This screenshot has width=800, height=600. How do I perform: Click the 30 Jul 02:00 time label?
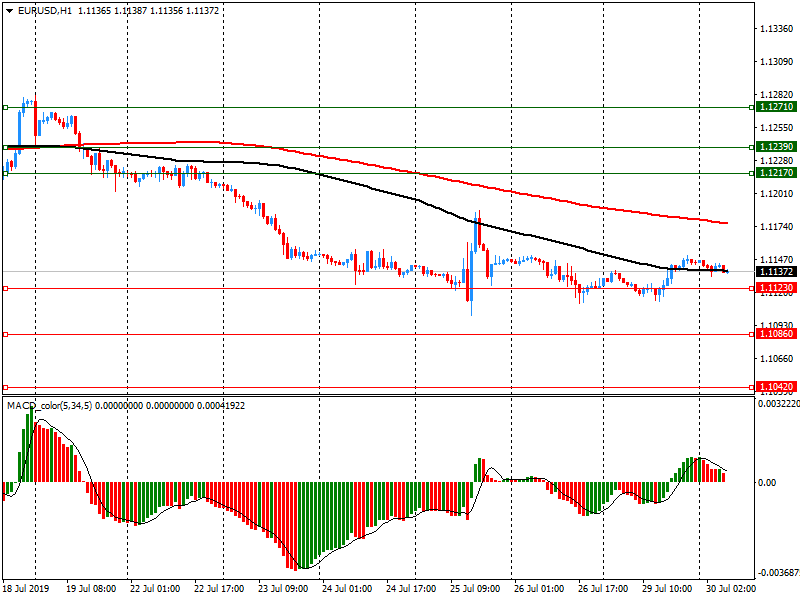pos(731,589)
